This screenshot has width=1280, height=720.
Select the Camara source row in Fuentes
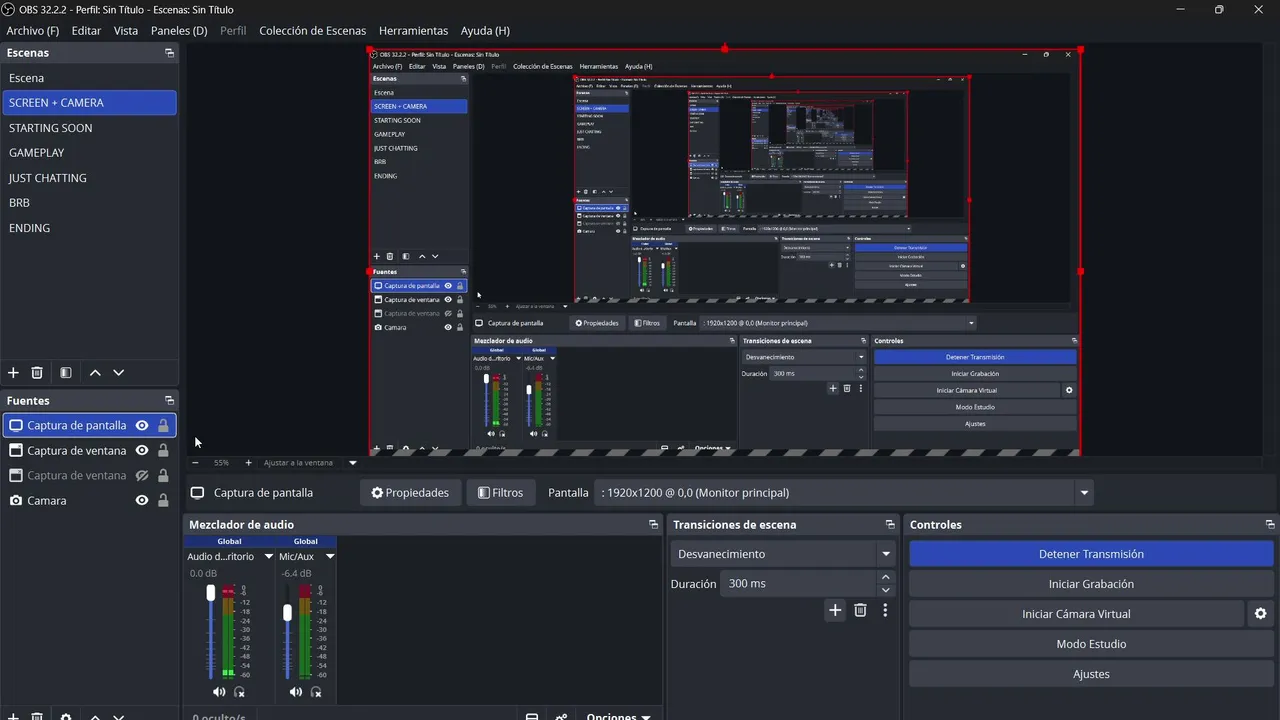[x=89, y=501]
